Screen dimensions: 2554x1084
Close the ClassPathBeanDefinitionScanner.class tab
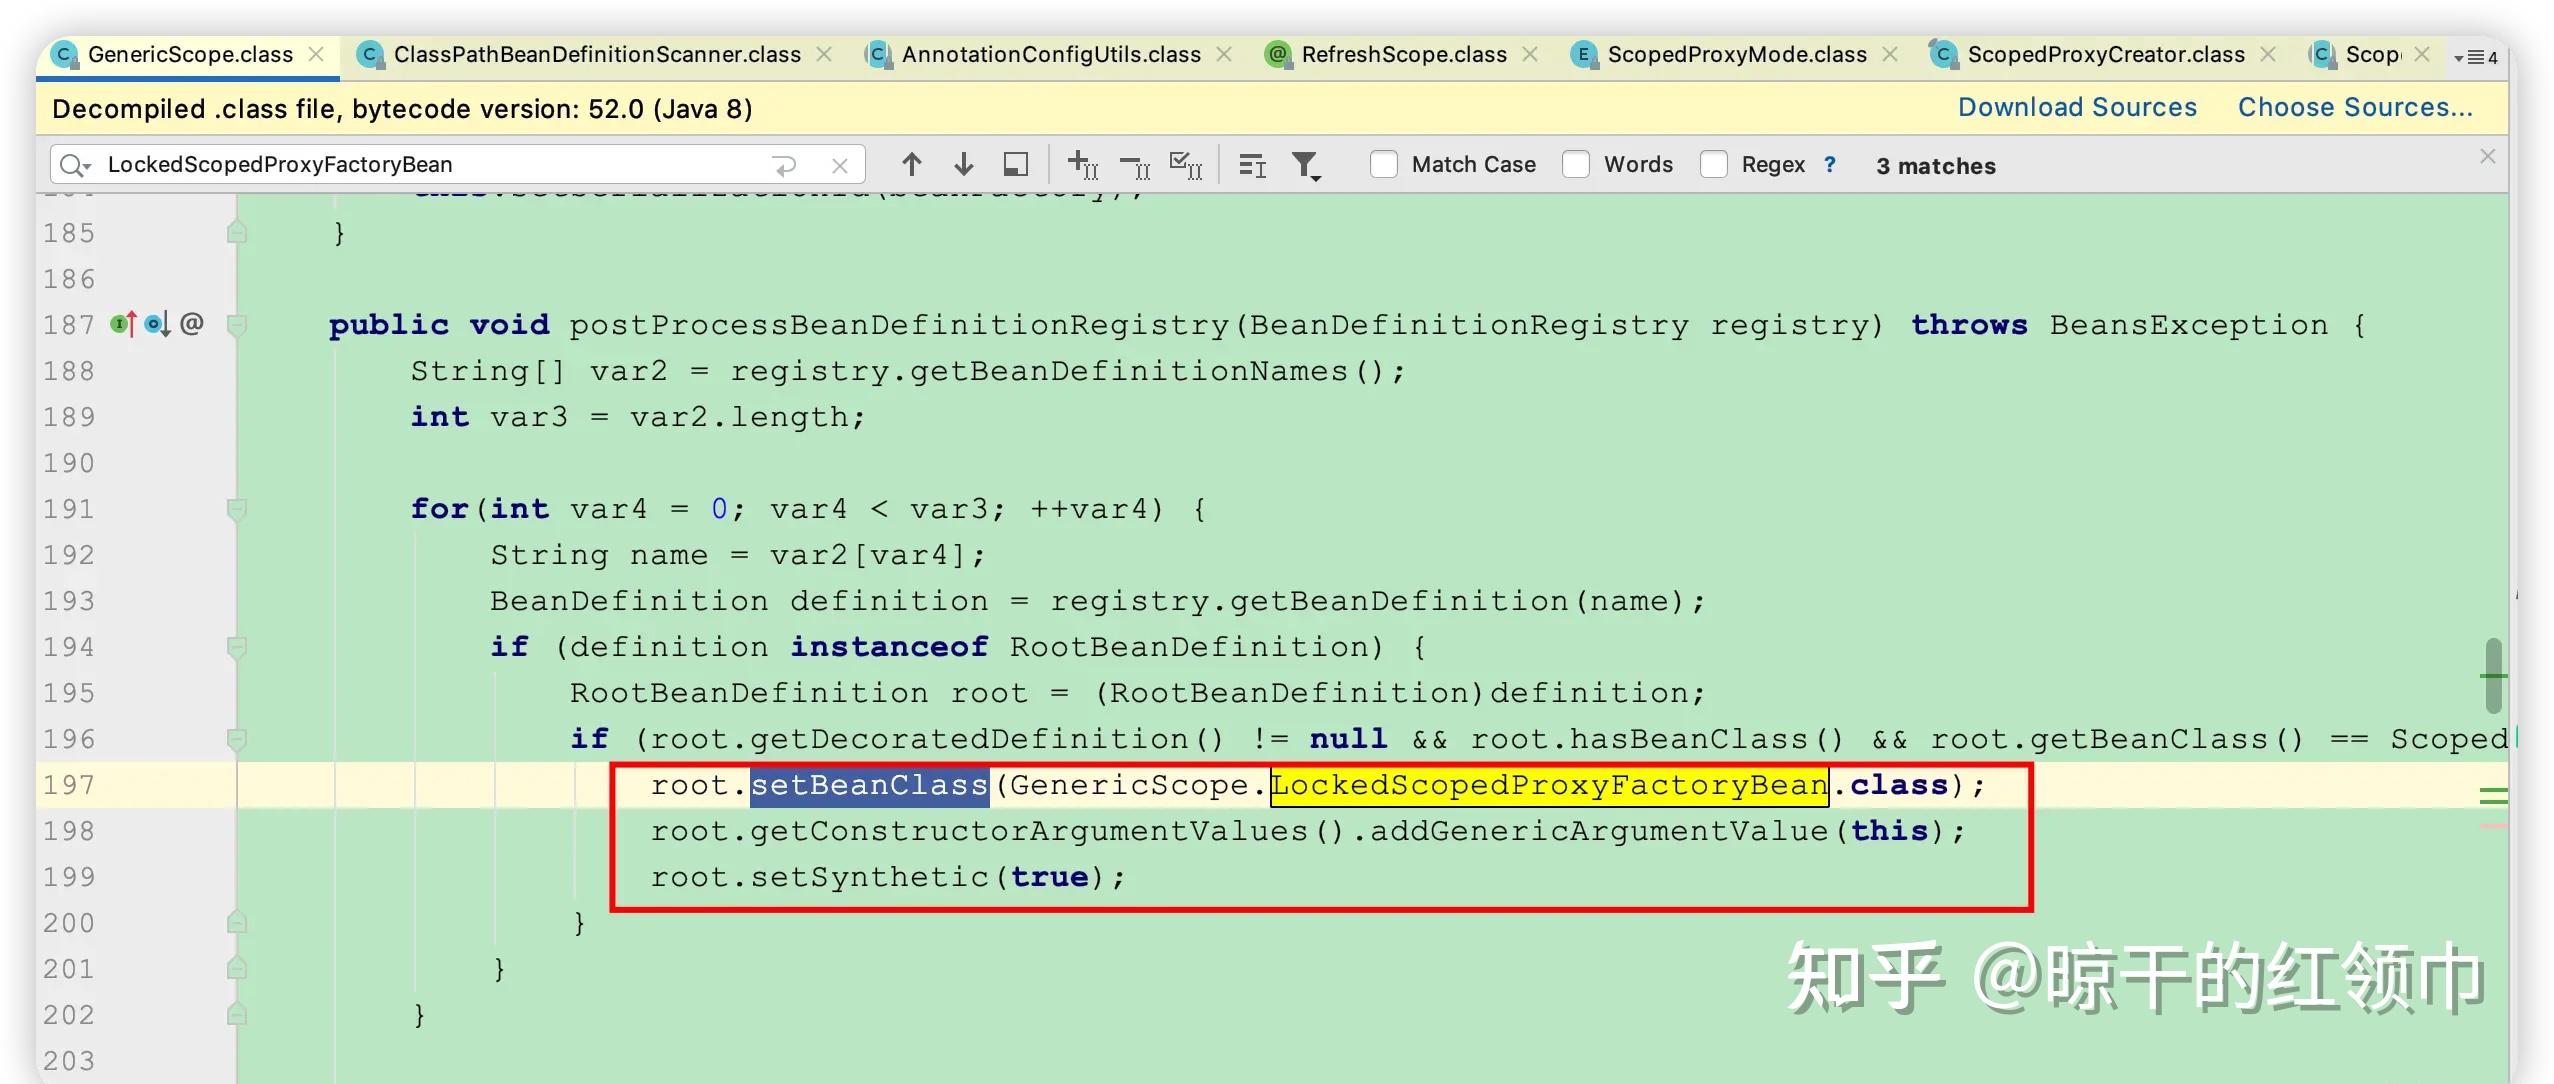tap(824, 54)
